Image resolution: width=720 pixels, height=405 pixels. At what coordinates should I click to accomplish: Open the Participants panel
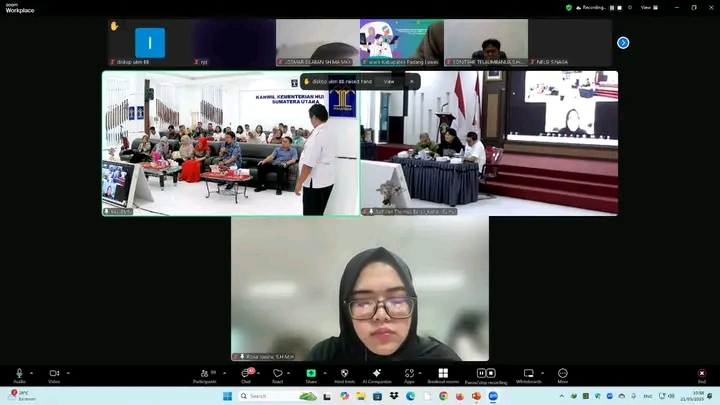tap(204, 374)
